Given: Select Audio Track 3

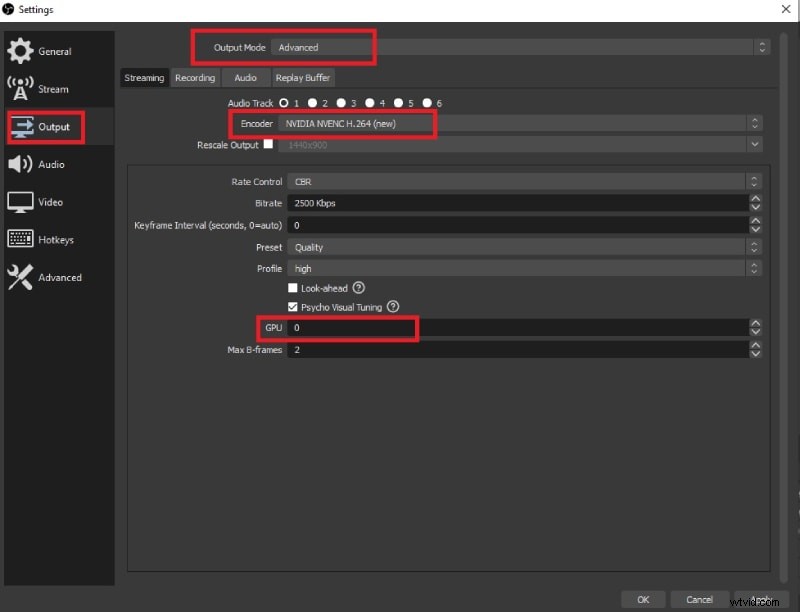Looking at the screenshot, I should [340, 102].
